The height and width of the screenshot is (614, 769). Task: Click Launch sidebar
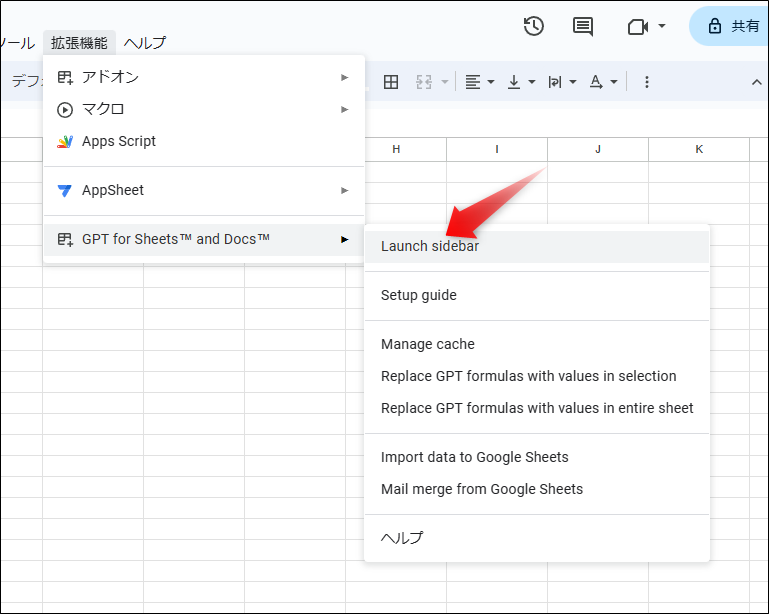pos(537,246)
